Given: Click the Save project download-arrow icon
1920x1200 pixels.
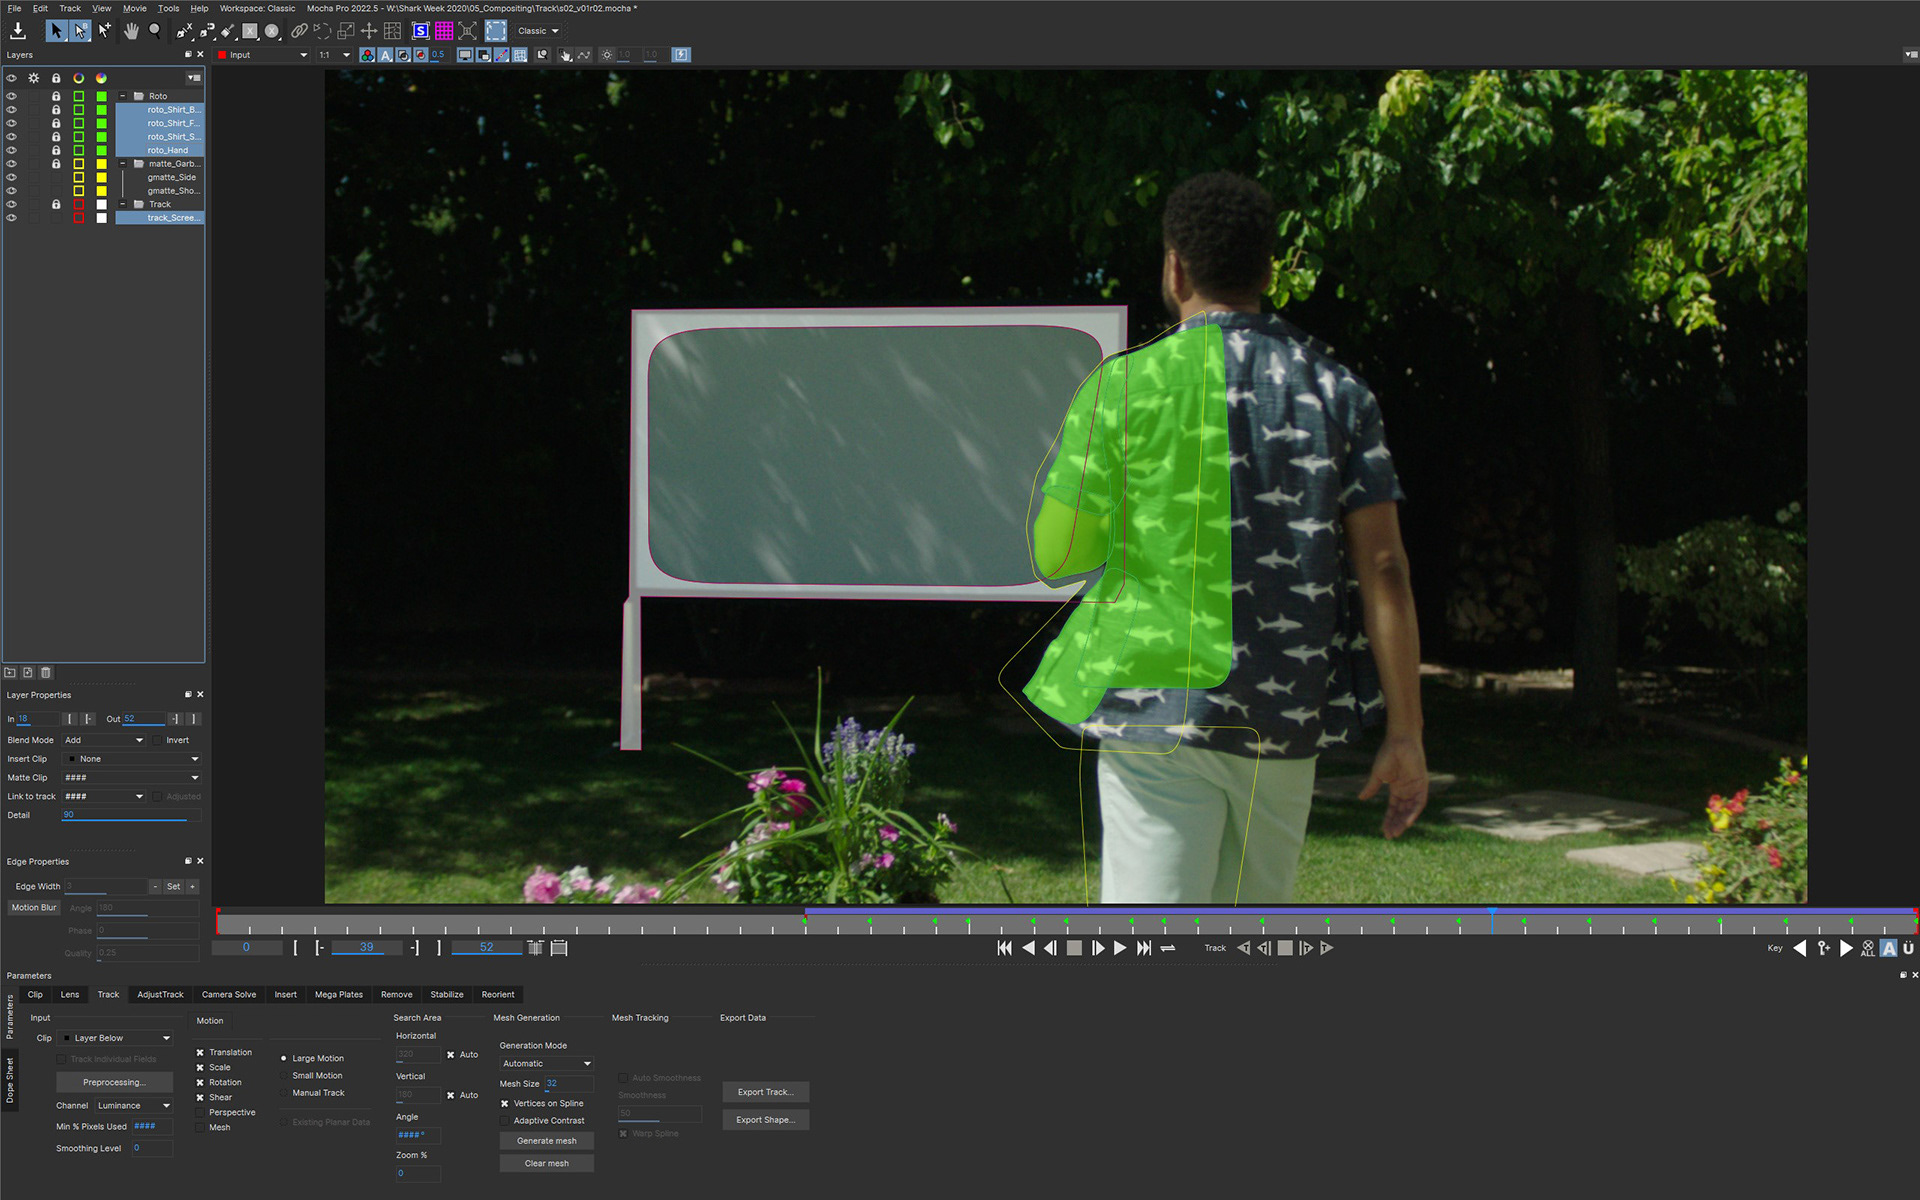Looking at the screenshot, I should pyautogui.click(x=17, y=31).
